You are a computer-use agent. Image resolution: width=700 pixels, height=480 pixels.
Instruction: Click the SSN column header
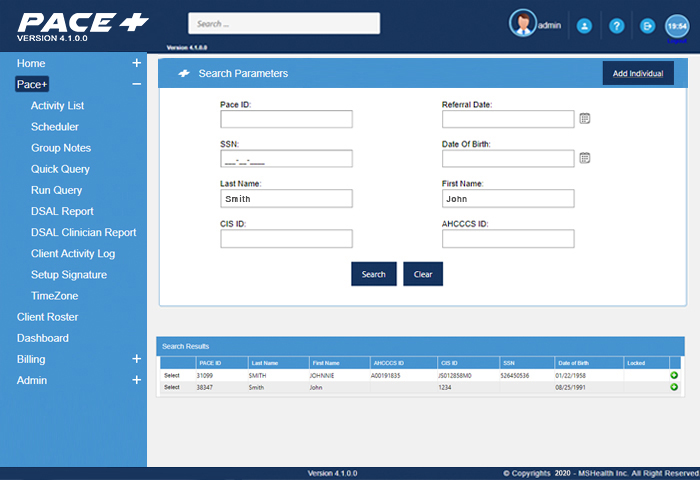click(509, 363)
